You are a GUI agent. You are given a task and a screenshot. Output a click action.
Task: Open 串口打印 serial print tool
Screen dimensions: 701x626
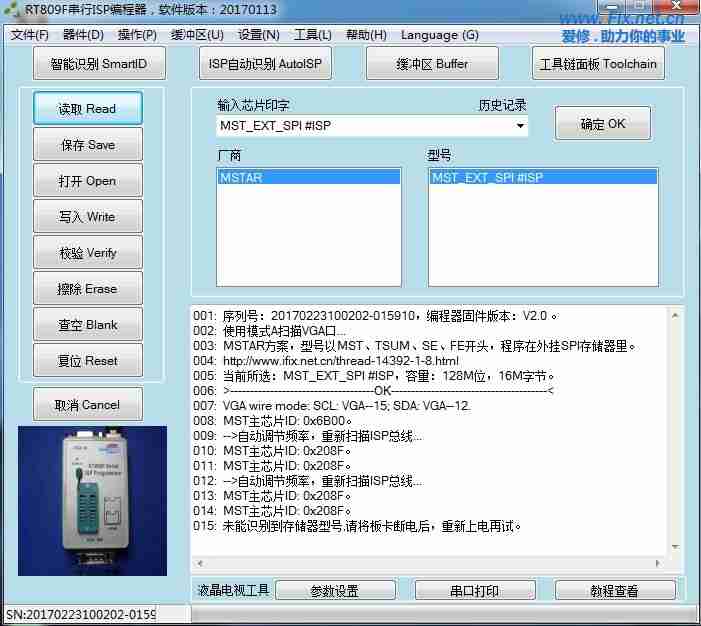point(475,591)
